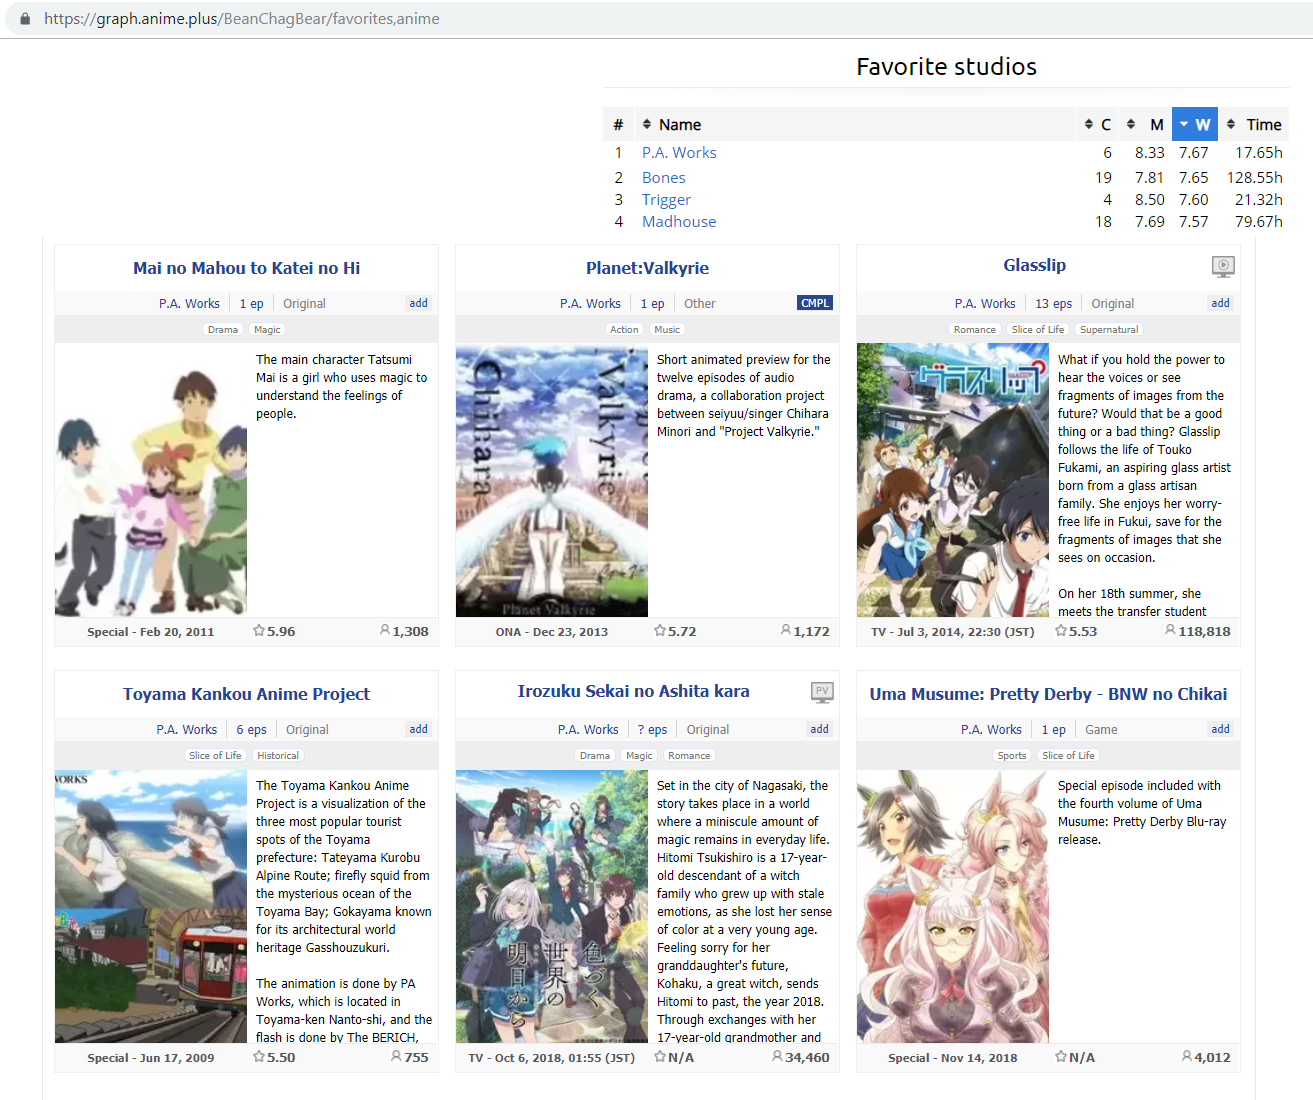Viewport: 1313px width, 1100px height.
Task: Sort studios table by M column
Action: pos(1145,125)
